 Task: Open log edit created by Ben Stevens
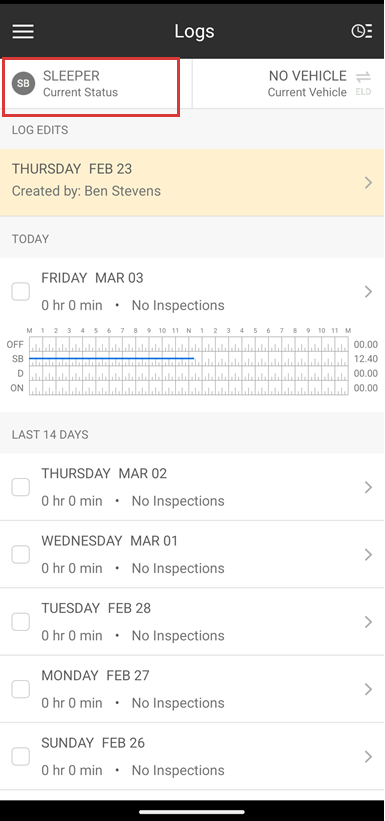coord(192,183)
